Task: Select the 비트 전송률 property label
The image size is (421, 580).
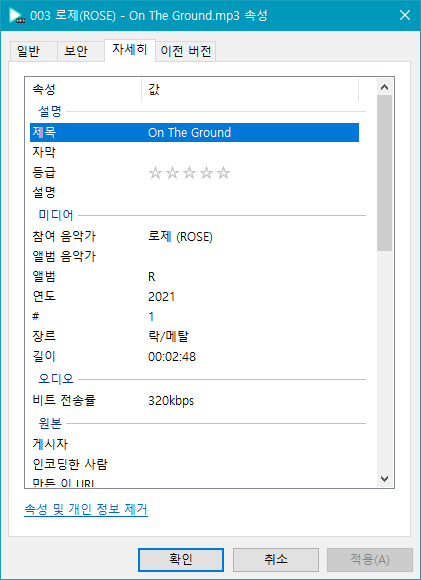Action: coord(64,401)
